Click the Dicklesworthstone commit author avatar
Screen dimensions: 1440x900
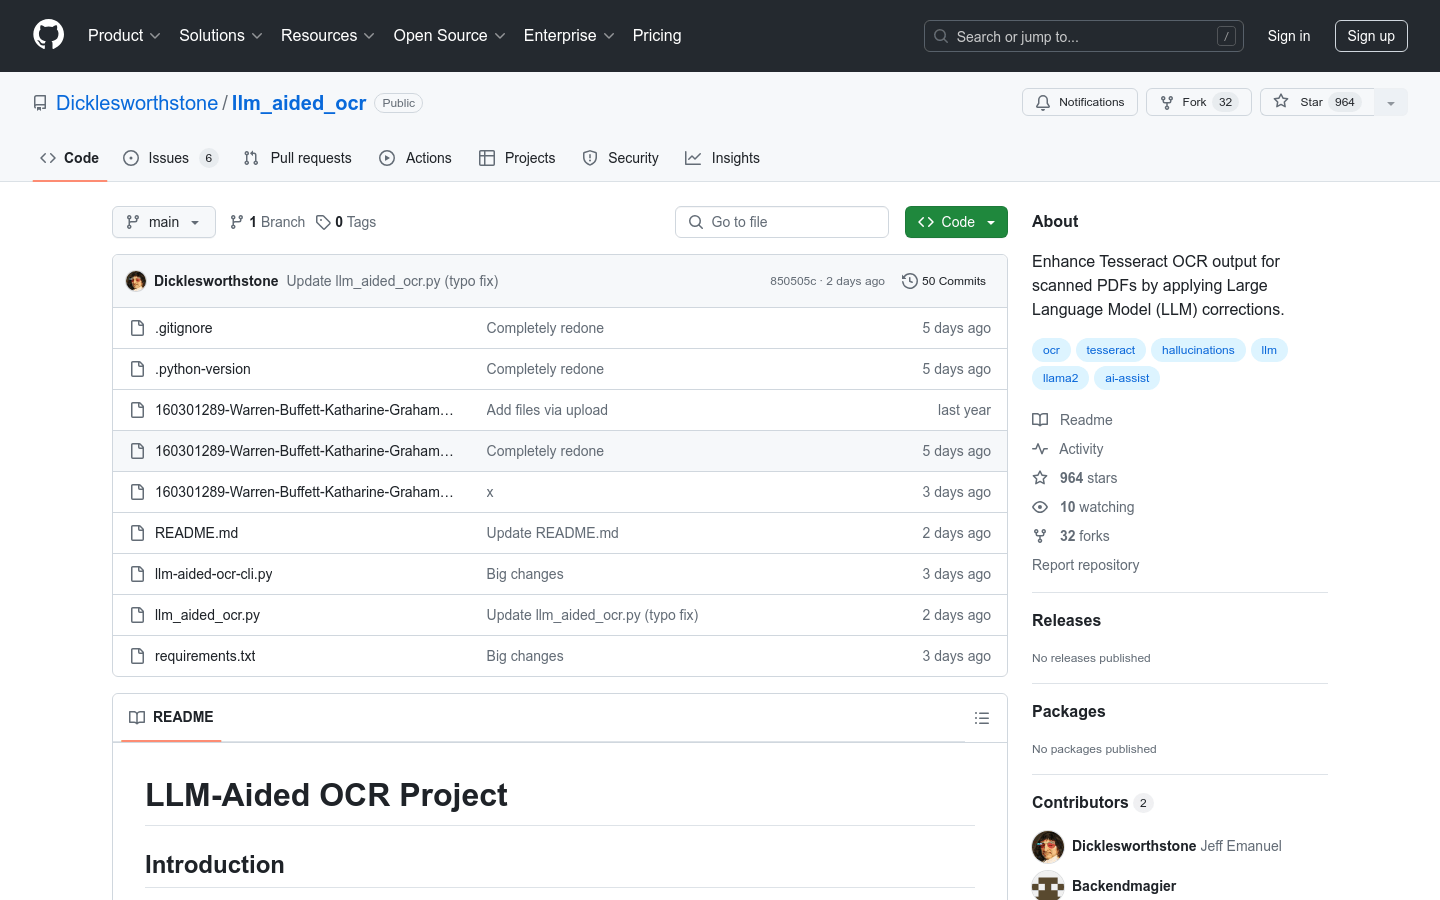[x=136, y=281]
